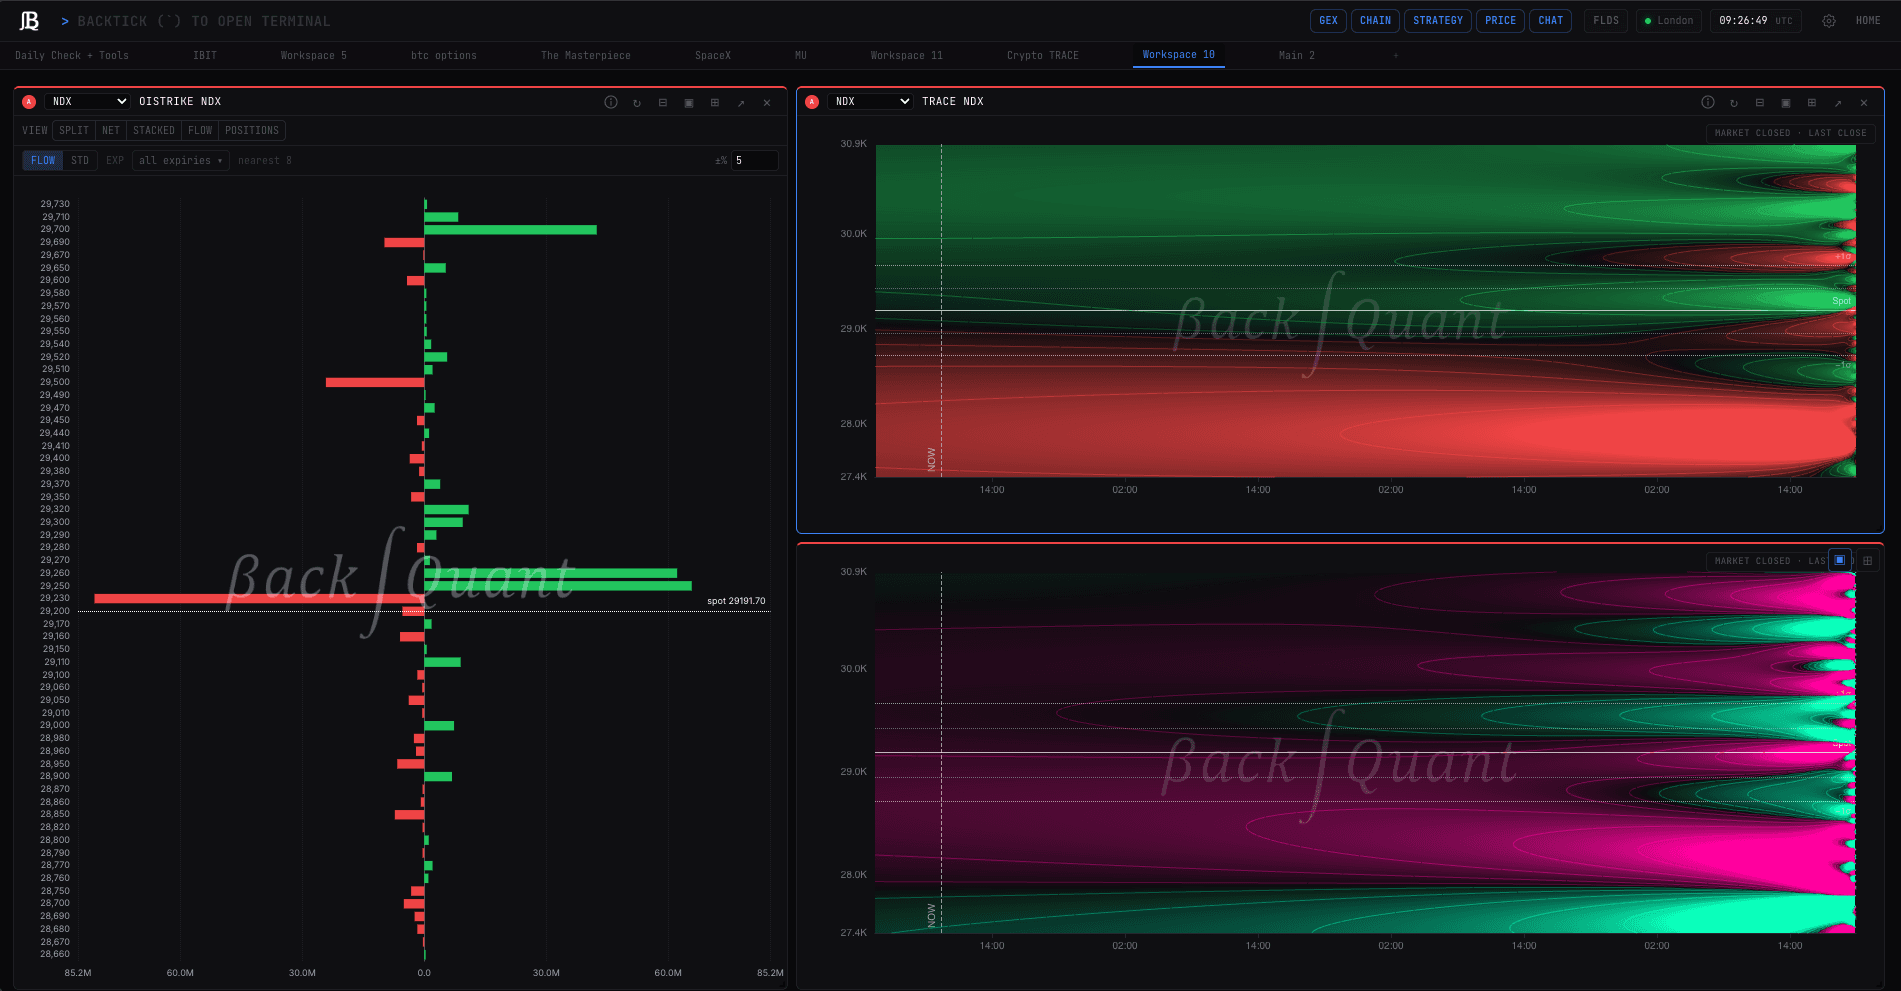
Task: Refresh the TRACE NDX panel
Action: 1734,103
